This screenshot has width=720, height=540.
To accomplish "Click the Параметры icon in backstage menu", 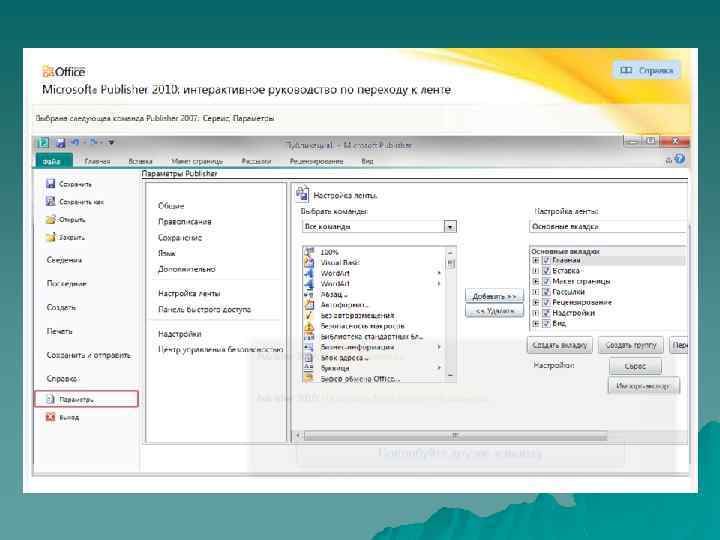I will (x=51, y=399).
